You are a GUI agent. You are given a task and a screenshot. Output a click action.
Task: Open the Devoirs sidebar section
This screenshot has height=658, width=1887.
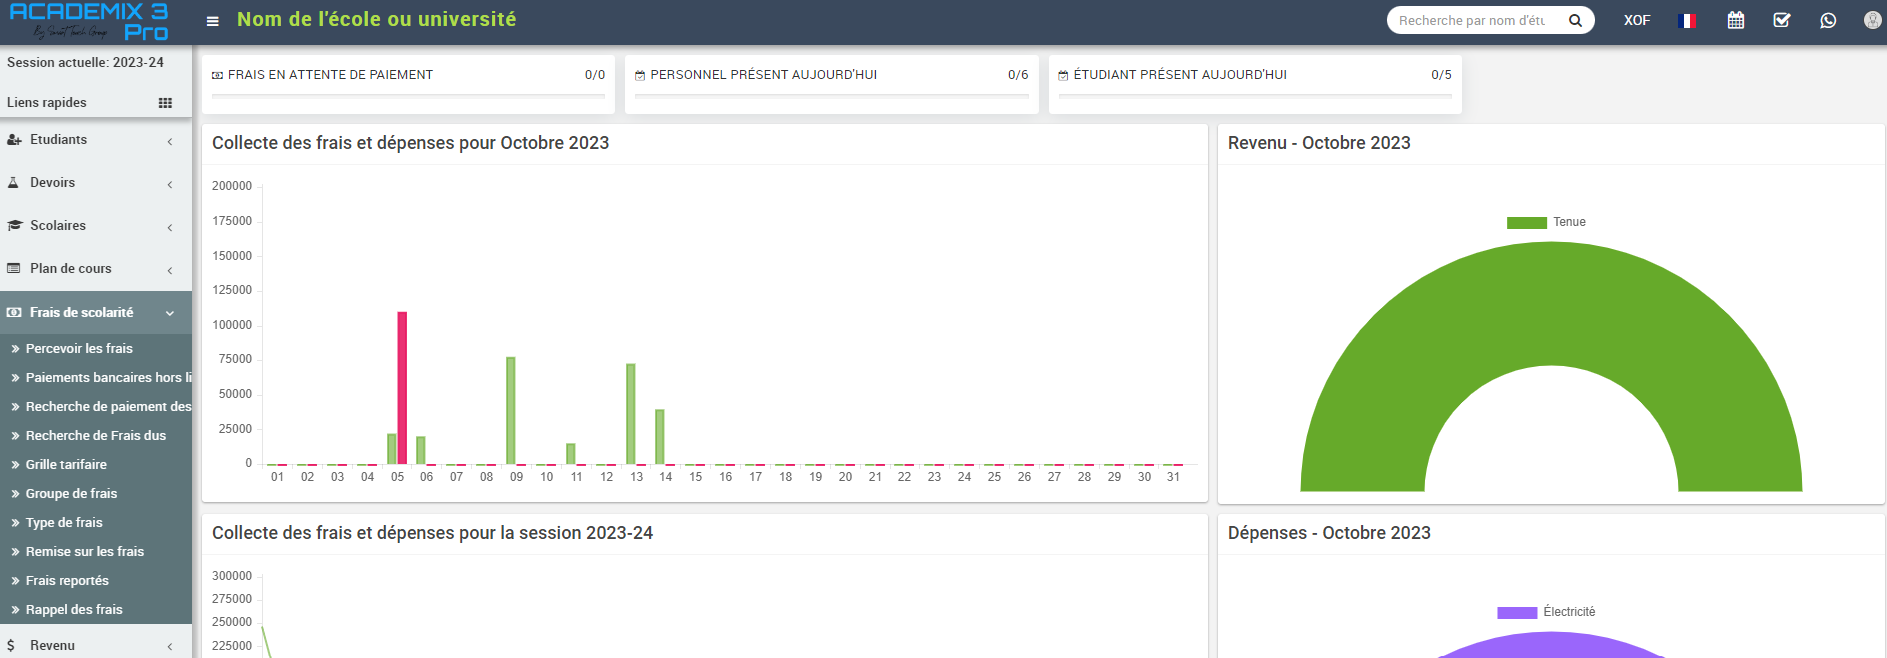point(96,183)
